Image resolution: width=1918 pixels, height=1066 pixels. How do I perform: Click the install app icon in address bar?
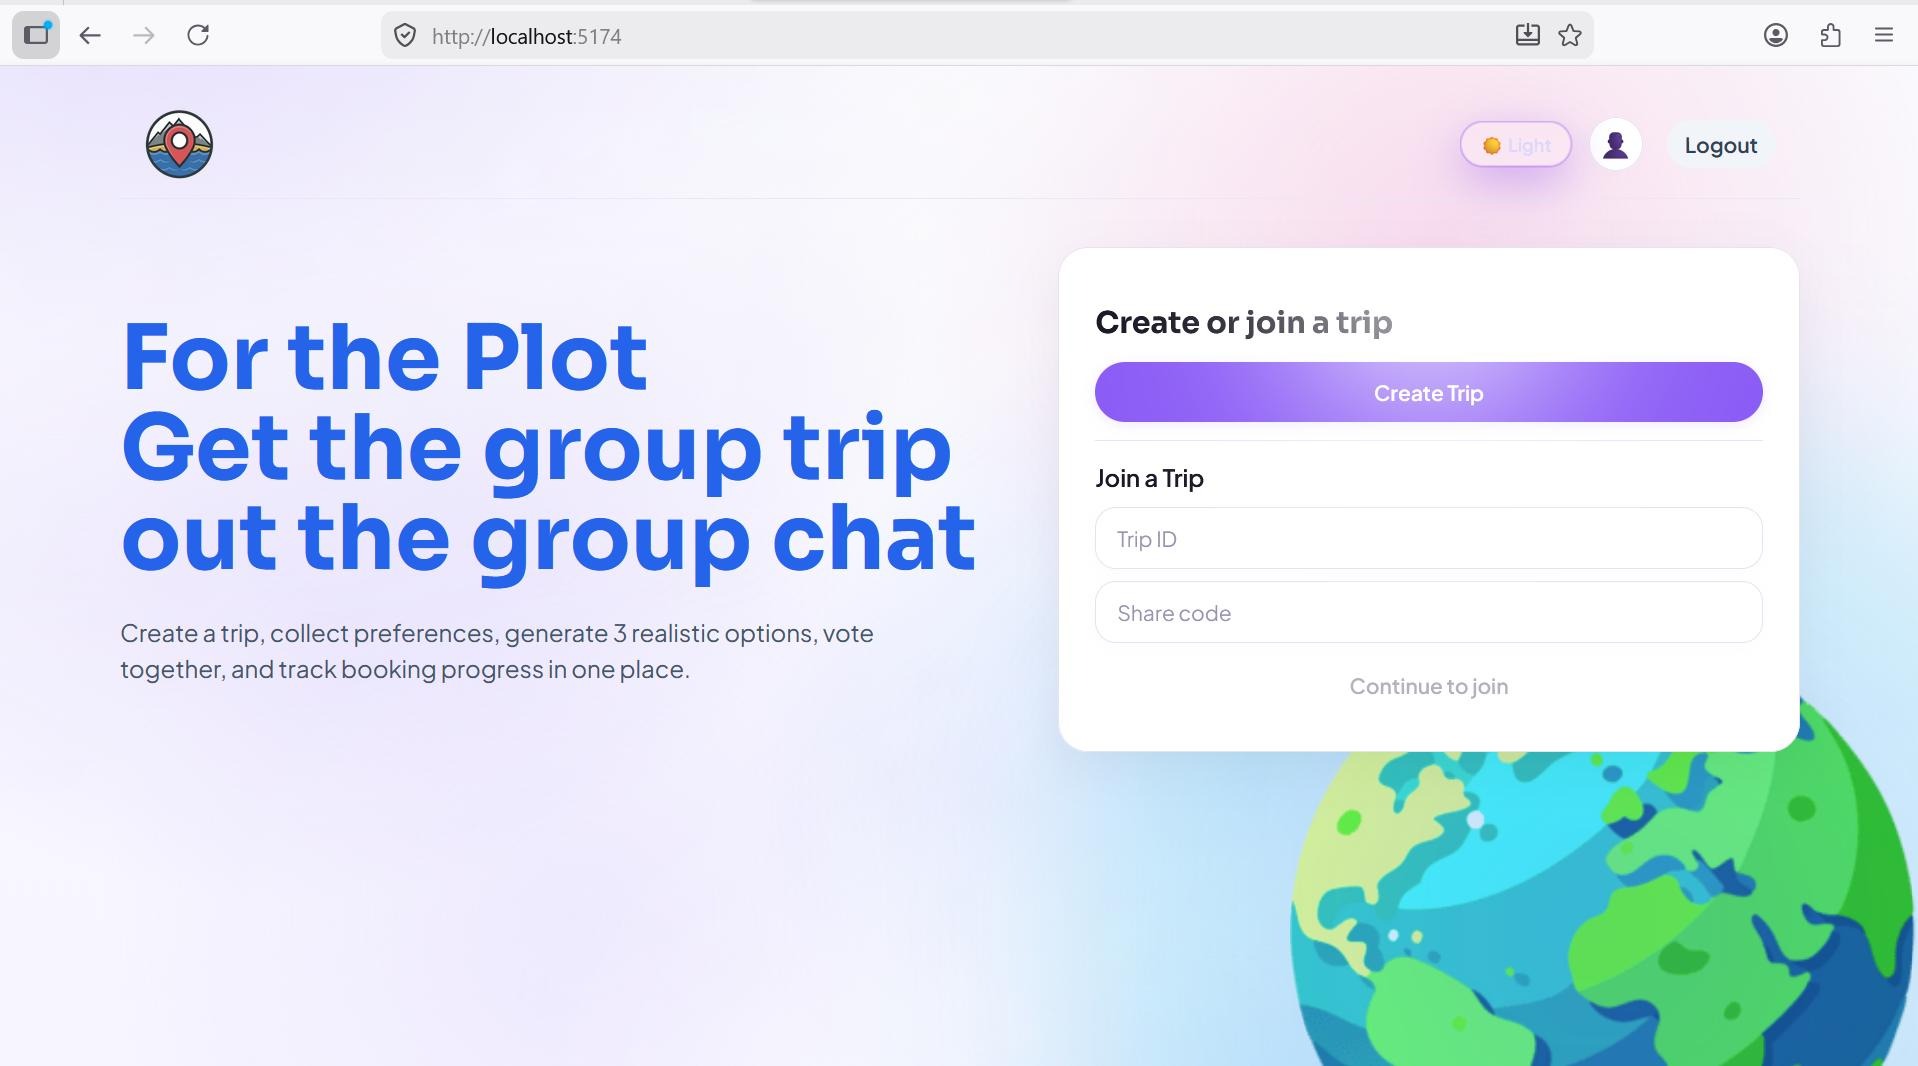(1527, 36)
